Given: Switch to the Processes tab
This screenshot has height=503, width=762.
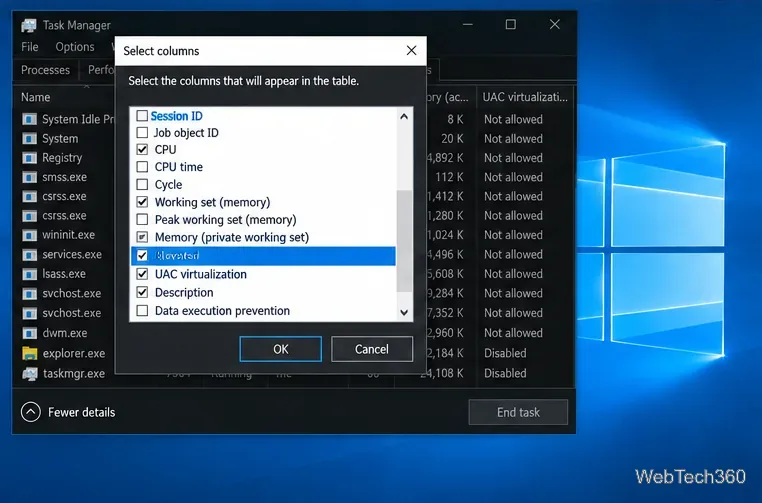Looking at the screenshot, I should [45, 70].
